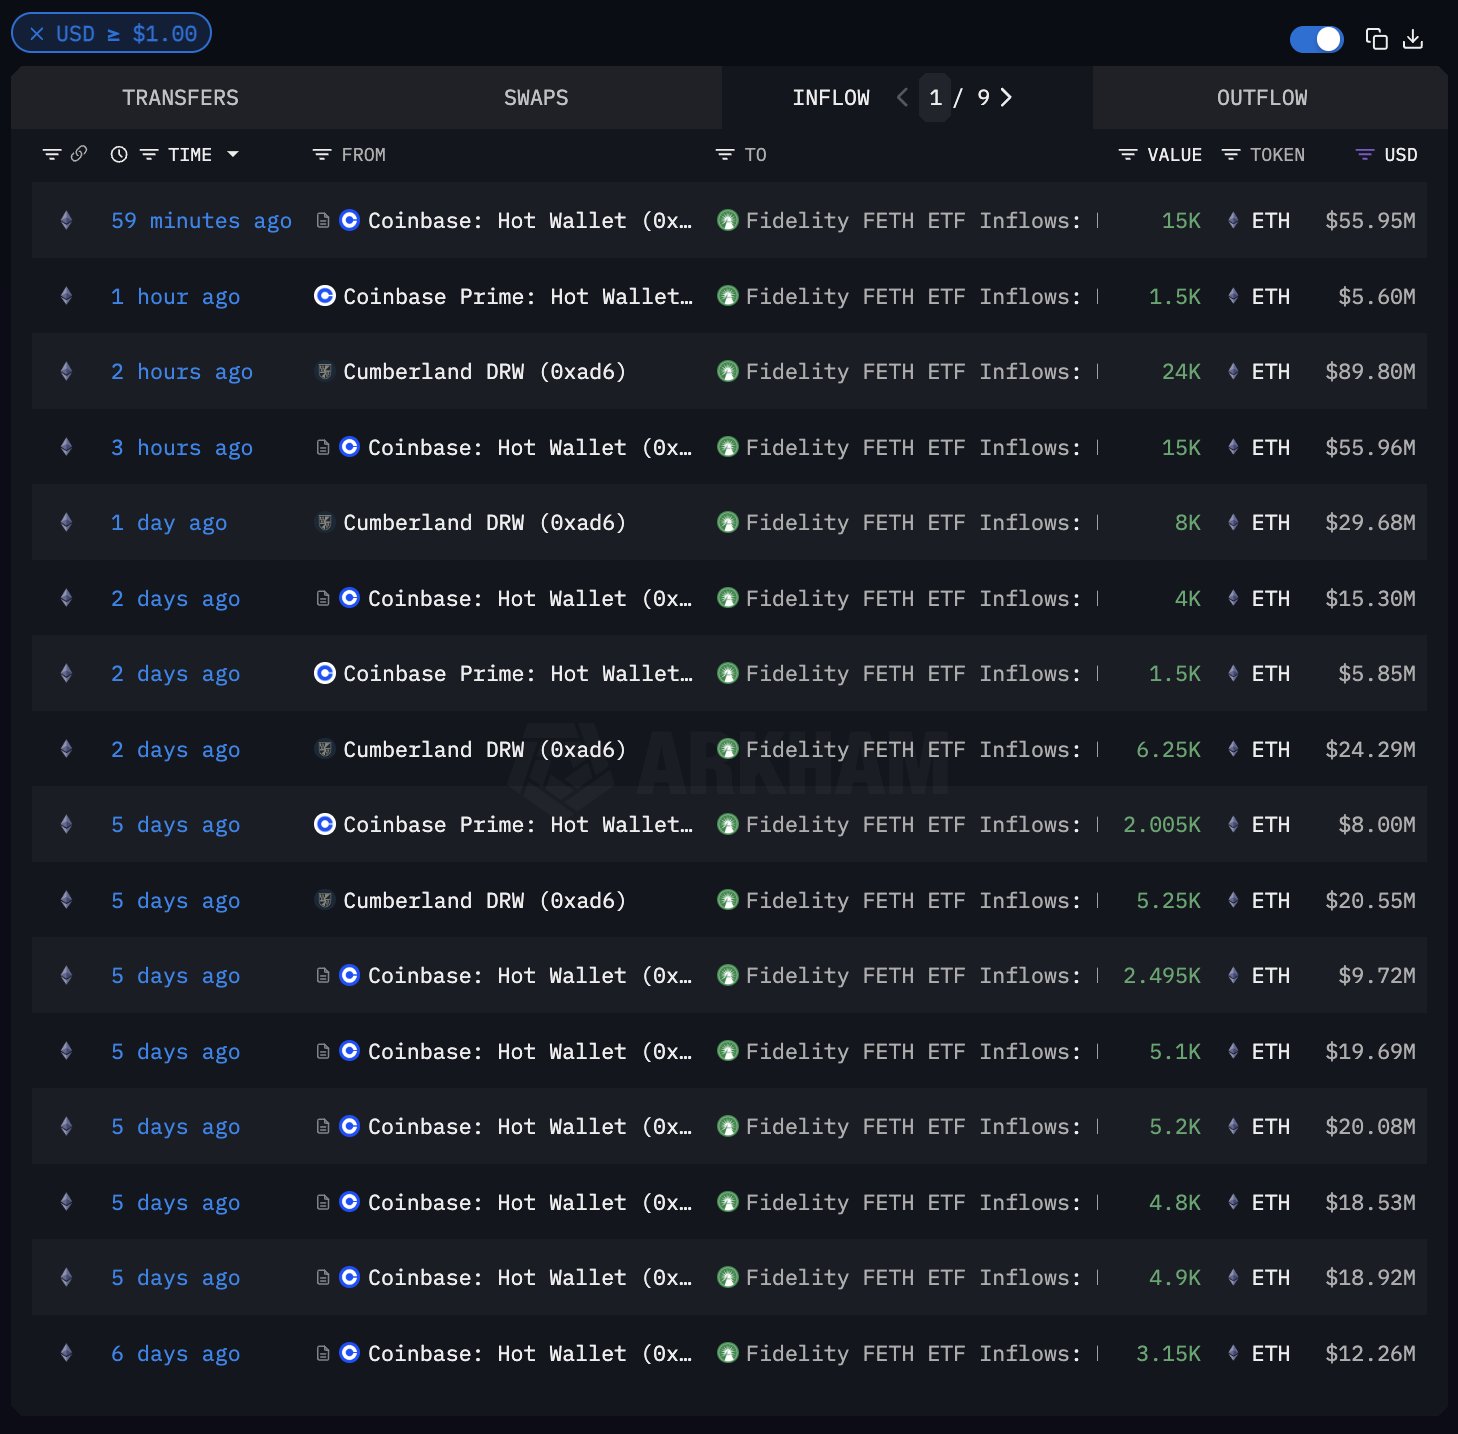Toggle the blue switch at top right
1458x1434 pixels.
[1316, 39]
